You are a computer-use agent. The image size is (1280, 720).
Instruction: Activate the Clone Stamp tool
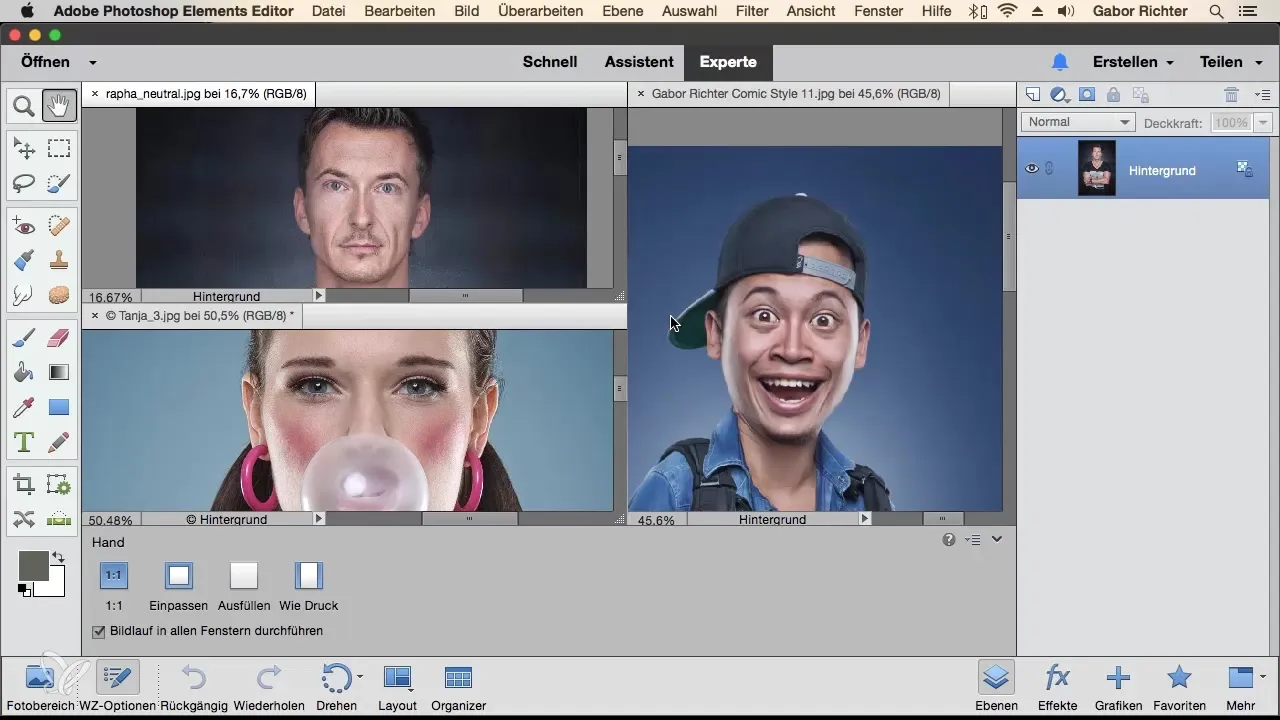pos(59,260)
